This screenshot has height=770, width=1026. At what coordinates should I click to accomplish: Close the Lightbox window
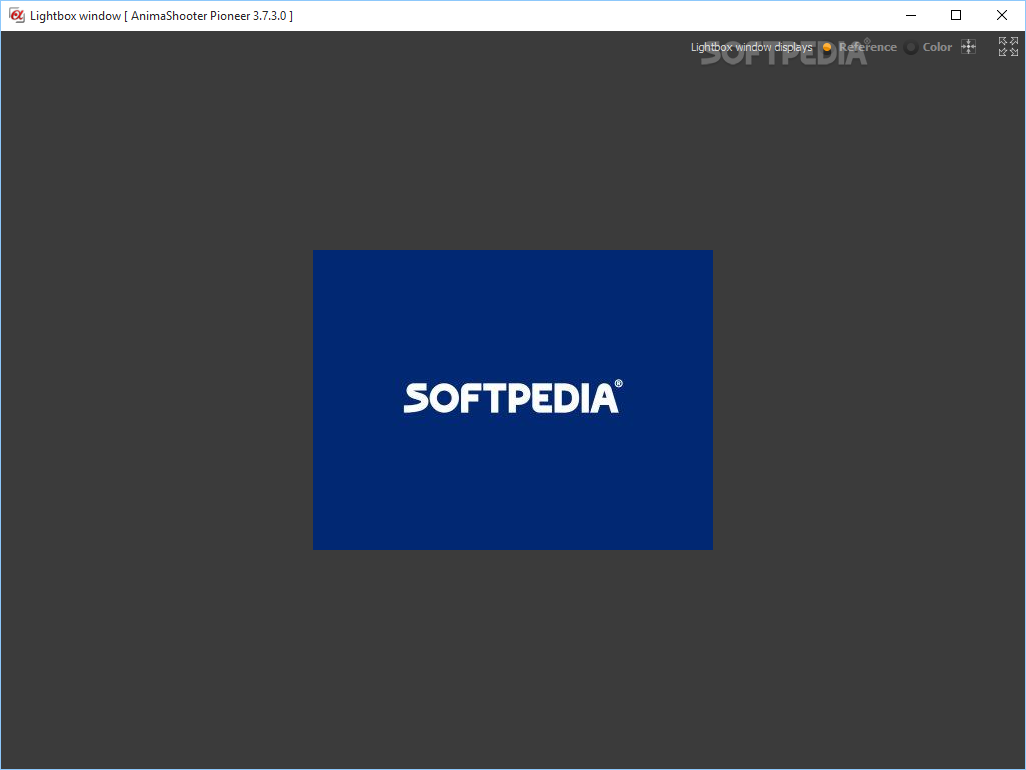[x=1002, y=15]
